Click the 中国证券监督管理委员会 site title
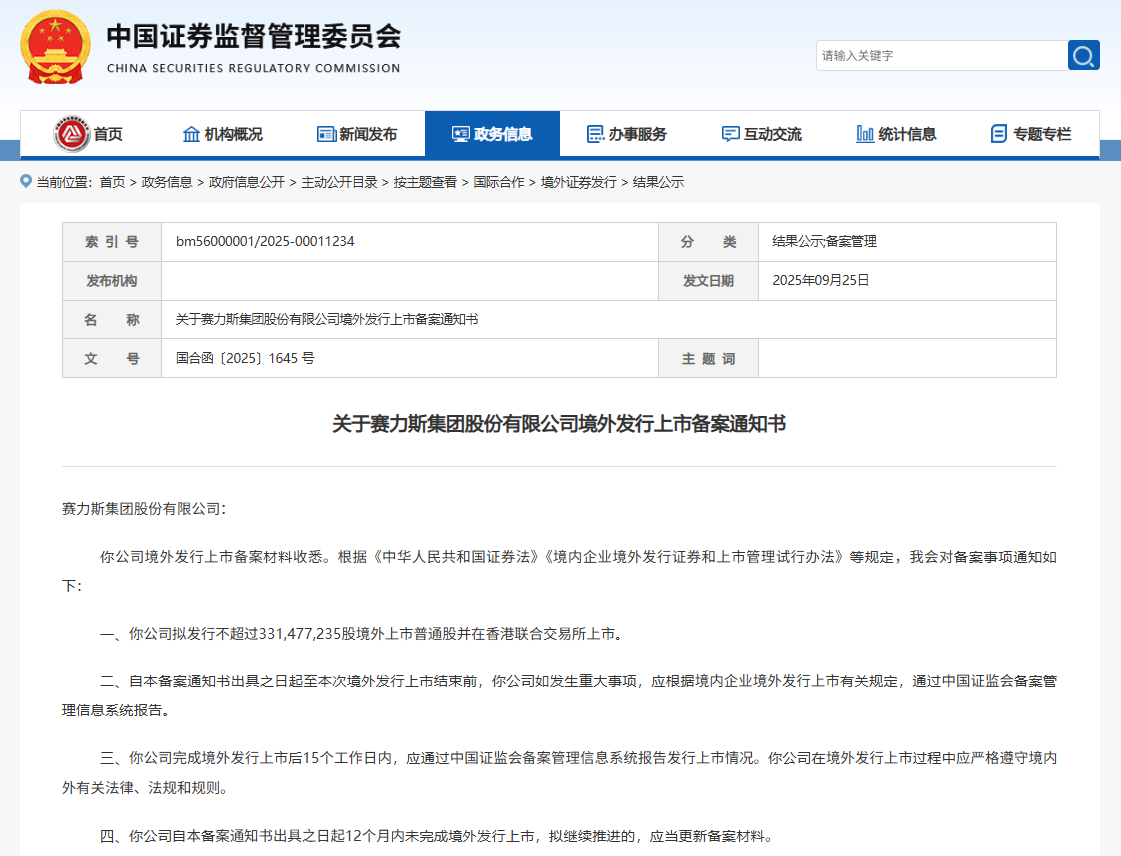The height and width of the screenshot is (856, 1121). click(253, 37)
